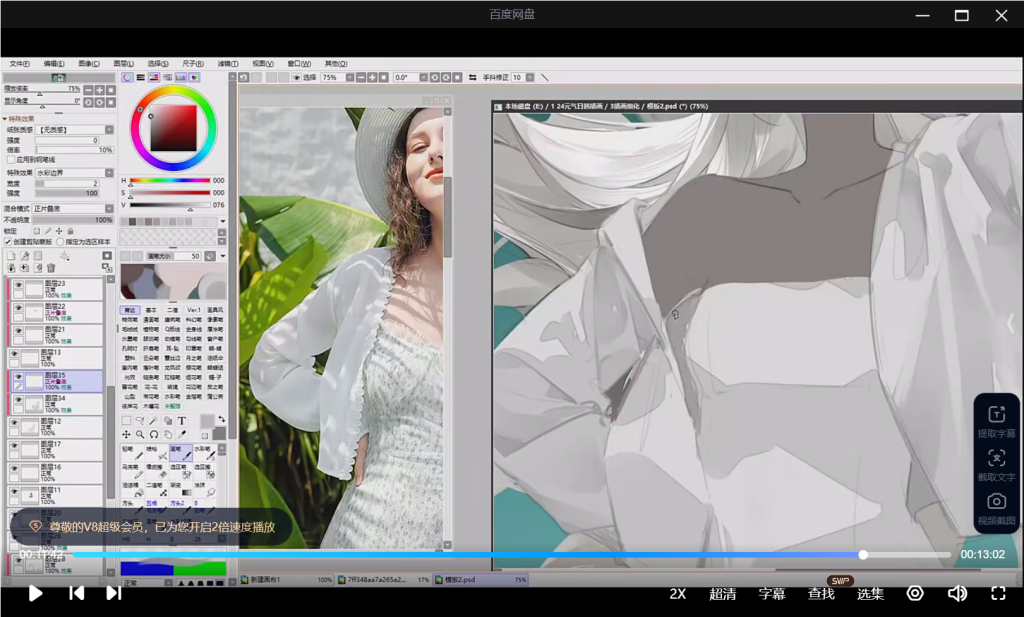
Task: Expand the 纸张质感 texture dropdown
Action: [x=74, y=130]
